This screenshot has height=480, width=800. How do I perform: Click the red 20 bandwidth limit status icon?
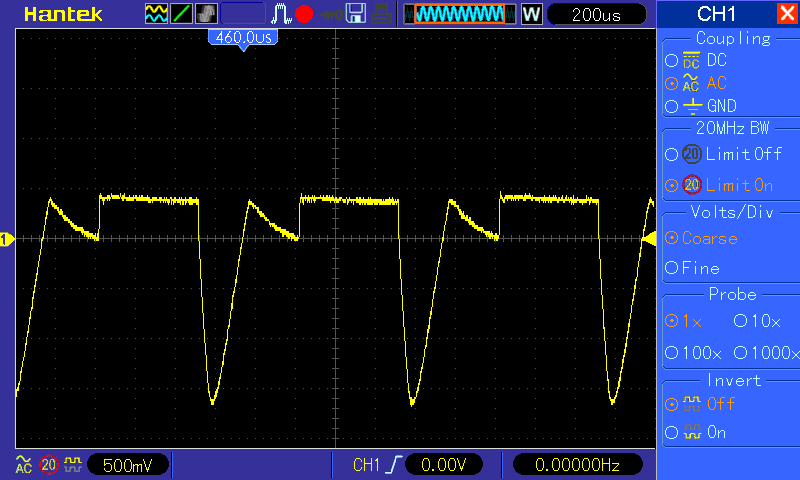[49, 465]
